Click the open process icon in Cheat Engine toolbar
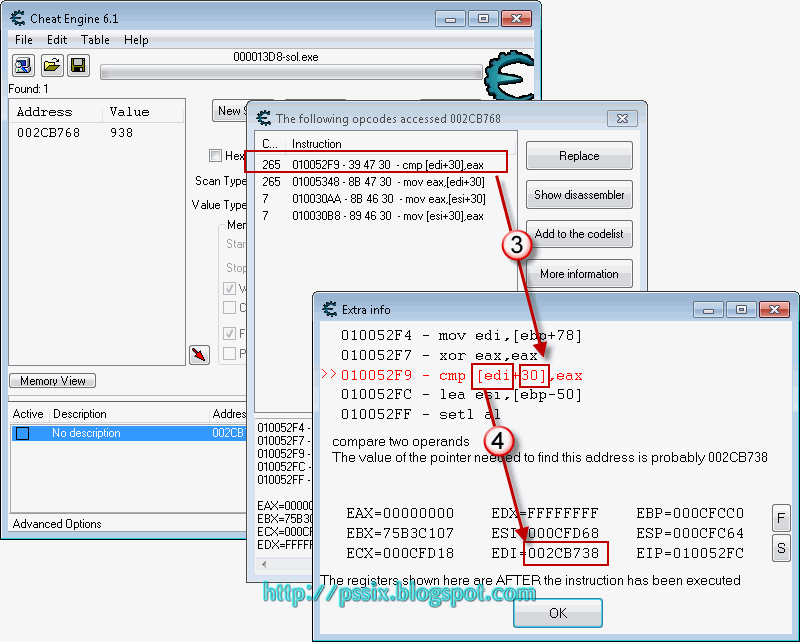This screenshot has height=642, width=800. tap(23, 65)
